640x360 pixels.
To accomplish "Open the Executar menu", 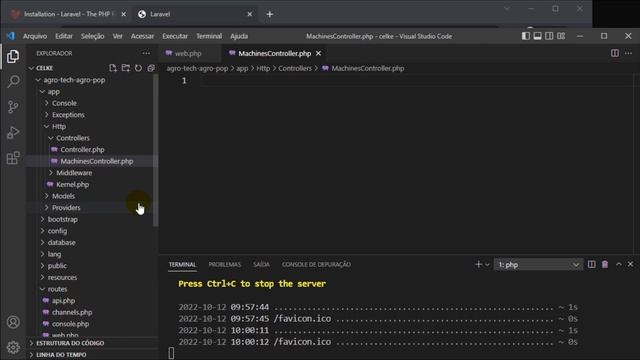I will click(x=175, y=36).
